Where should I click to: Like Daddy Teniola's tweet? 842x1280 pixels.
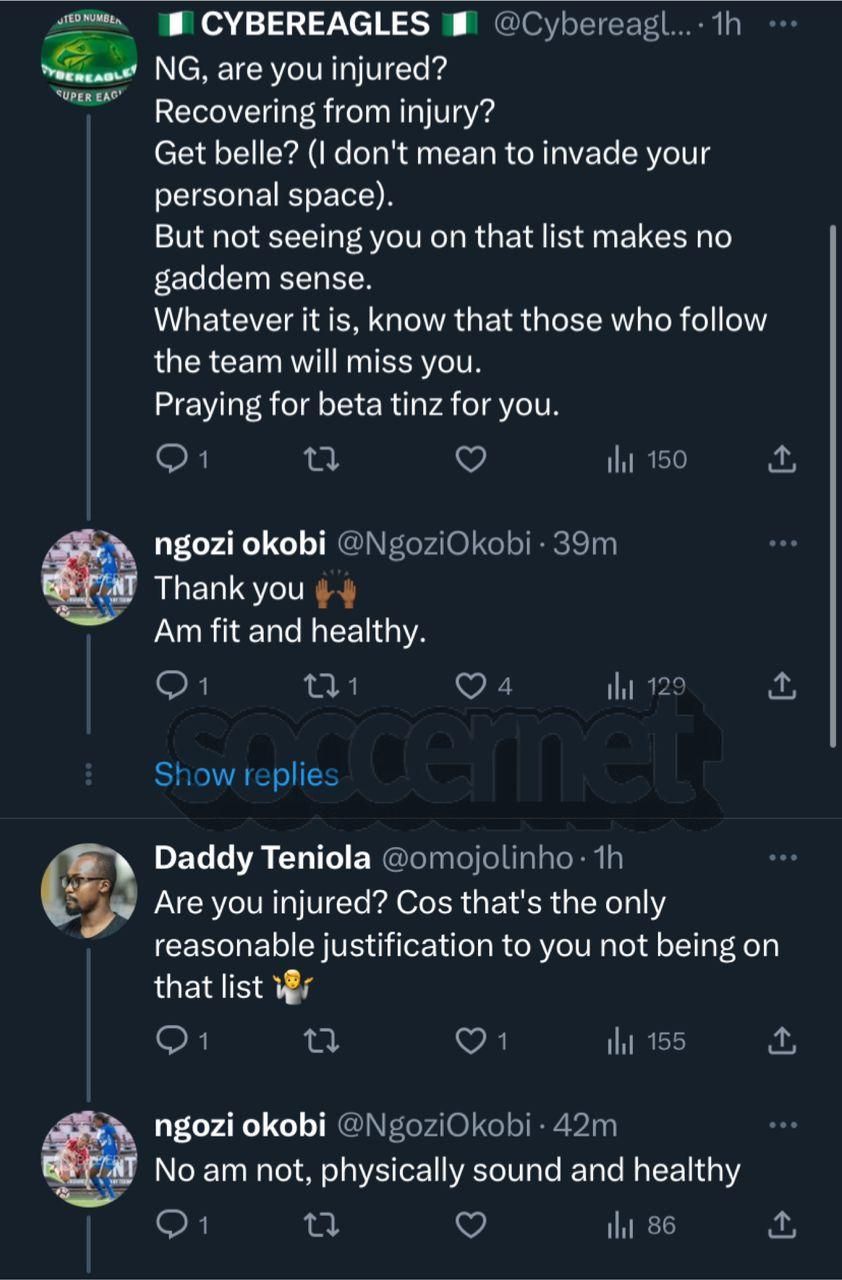point(470,1041)
